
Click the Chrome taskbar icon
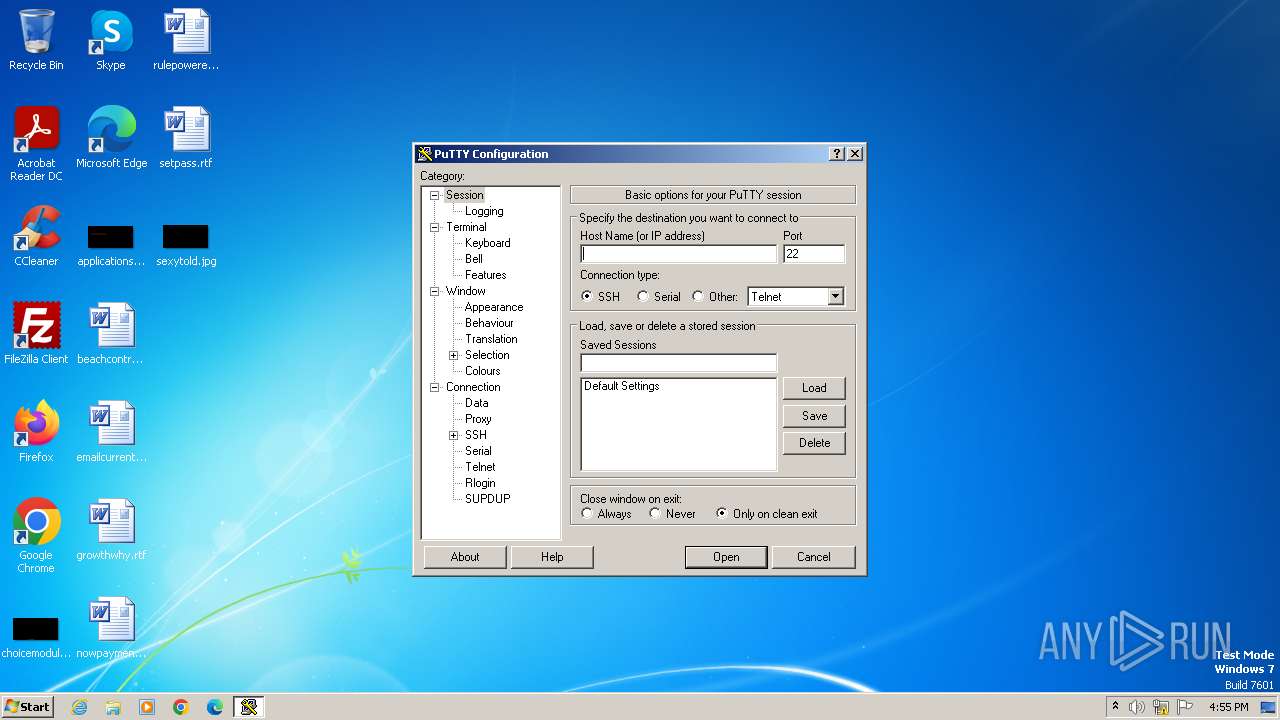[x=181, y=707]
